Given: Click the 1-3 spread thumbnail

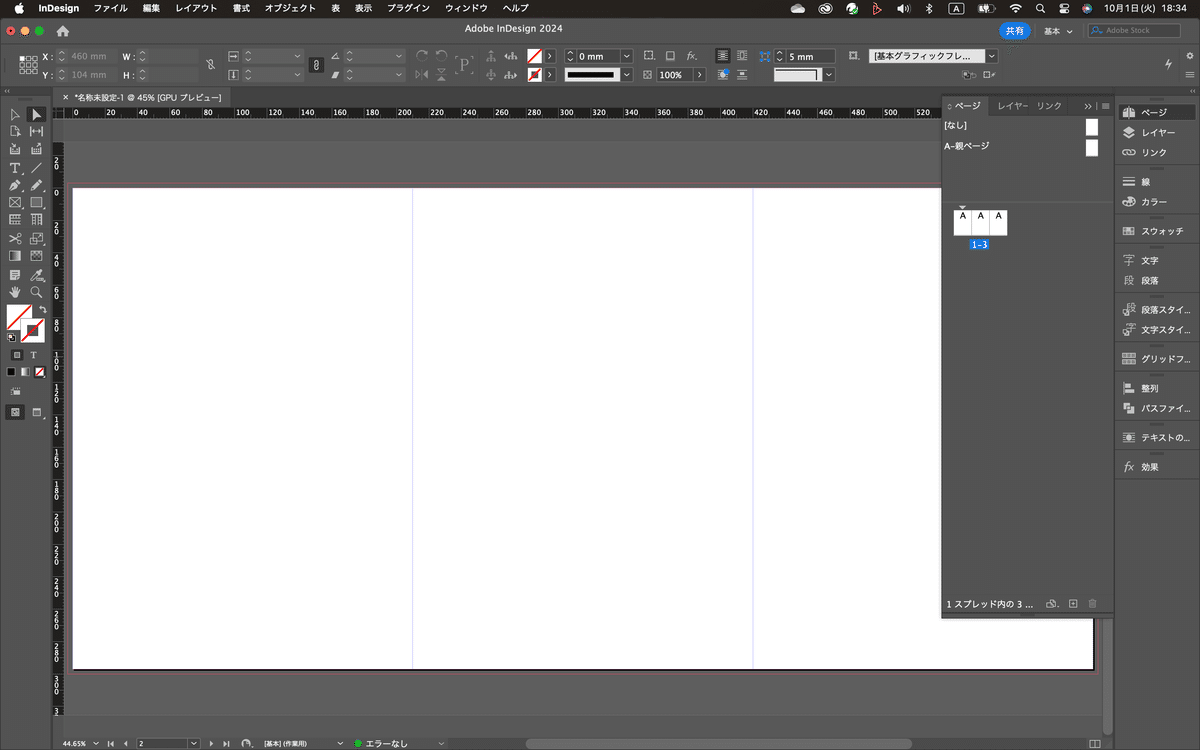Looking at the screenshot, I should coord(980,223).
